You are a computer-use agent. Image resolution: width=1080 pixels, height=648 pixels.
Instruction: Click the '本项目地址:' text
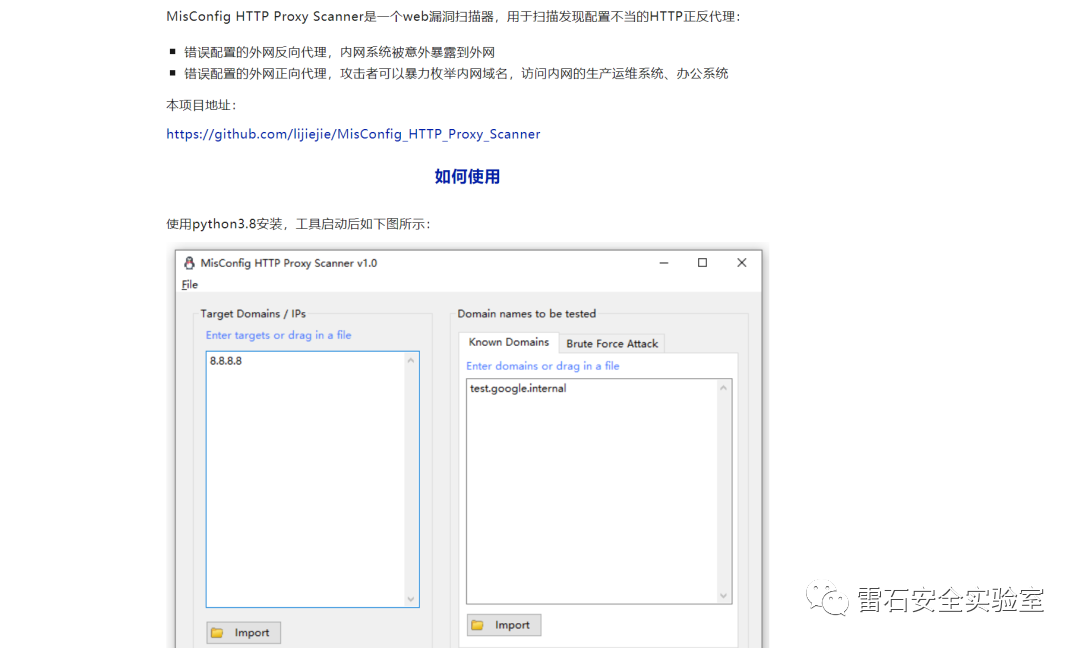click(x=201, y=105)
